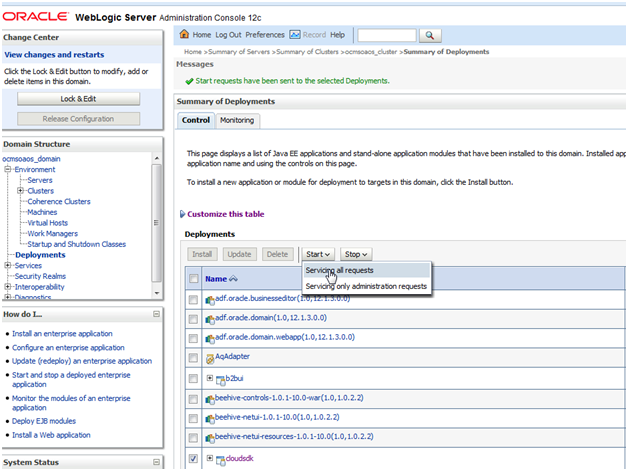The width and height of the screenshot is (628, 471).
Task: Open the Start dropdown button
Action: click(x=318, y=254)
